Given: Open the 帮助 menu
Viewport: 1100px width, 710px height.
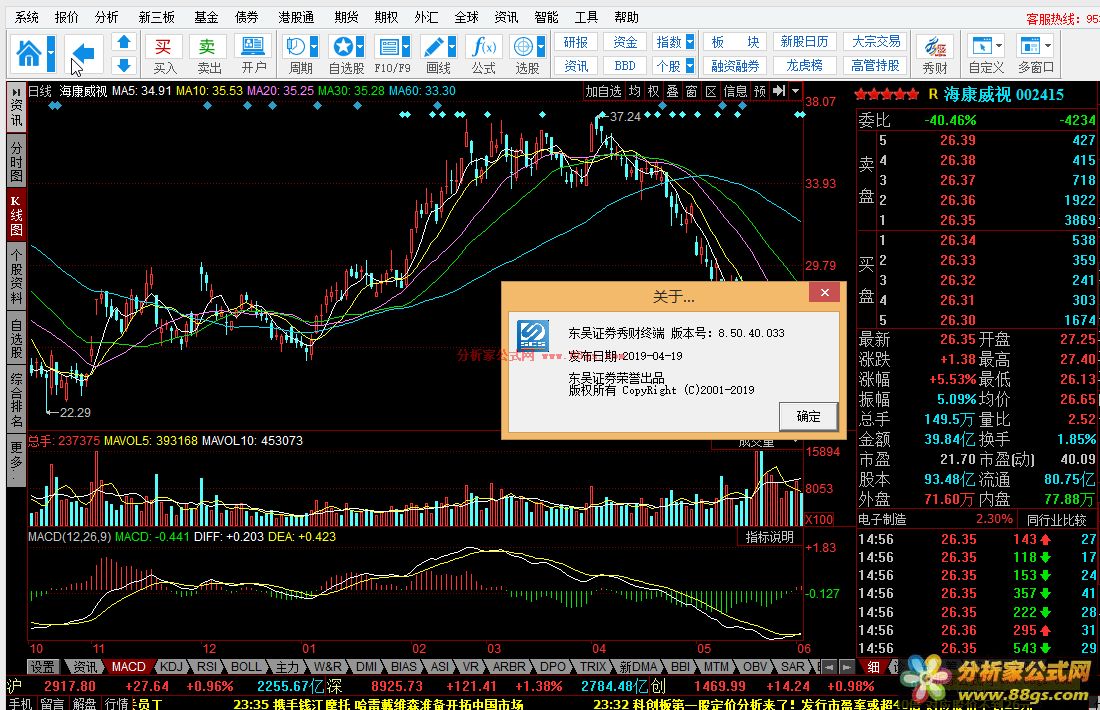Looking at the screenshot, I should [x=626, y=17].
